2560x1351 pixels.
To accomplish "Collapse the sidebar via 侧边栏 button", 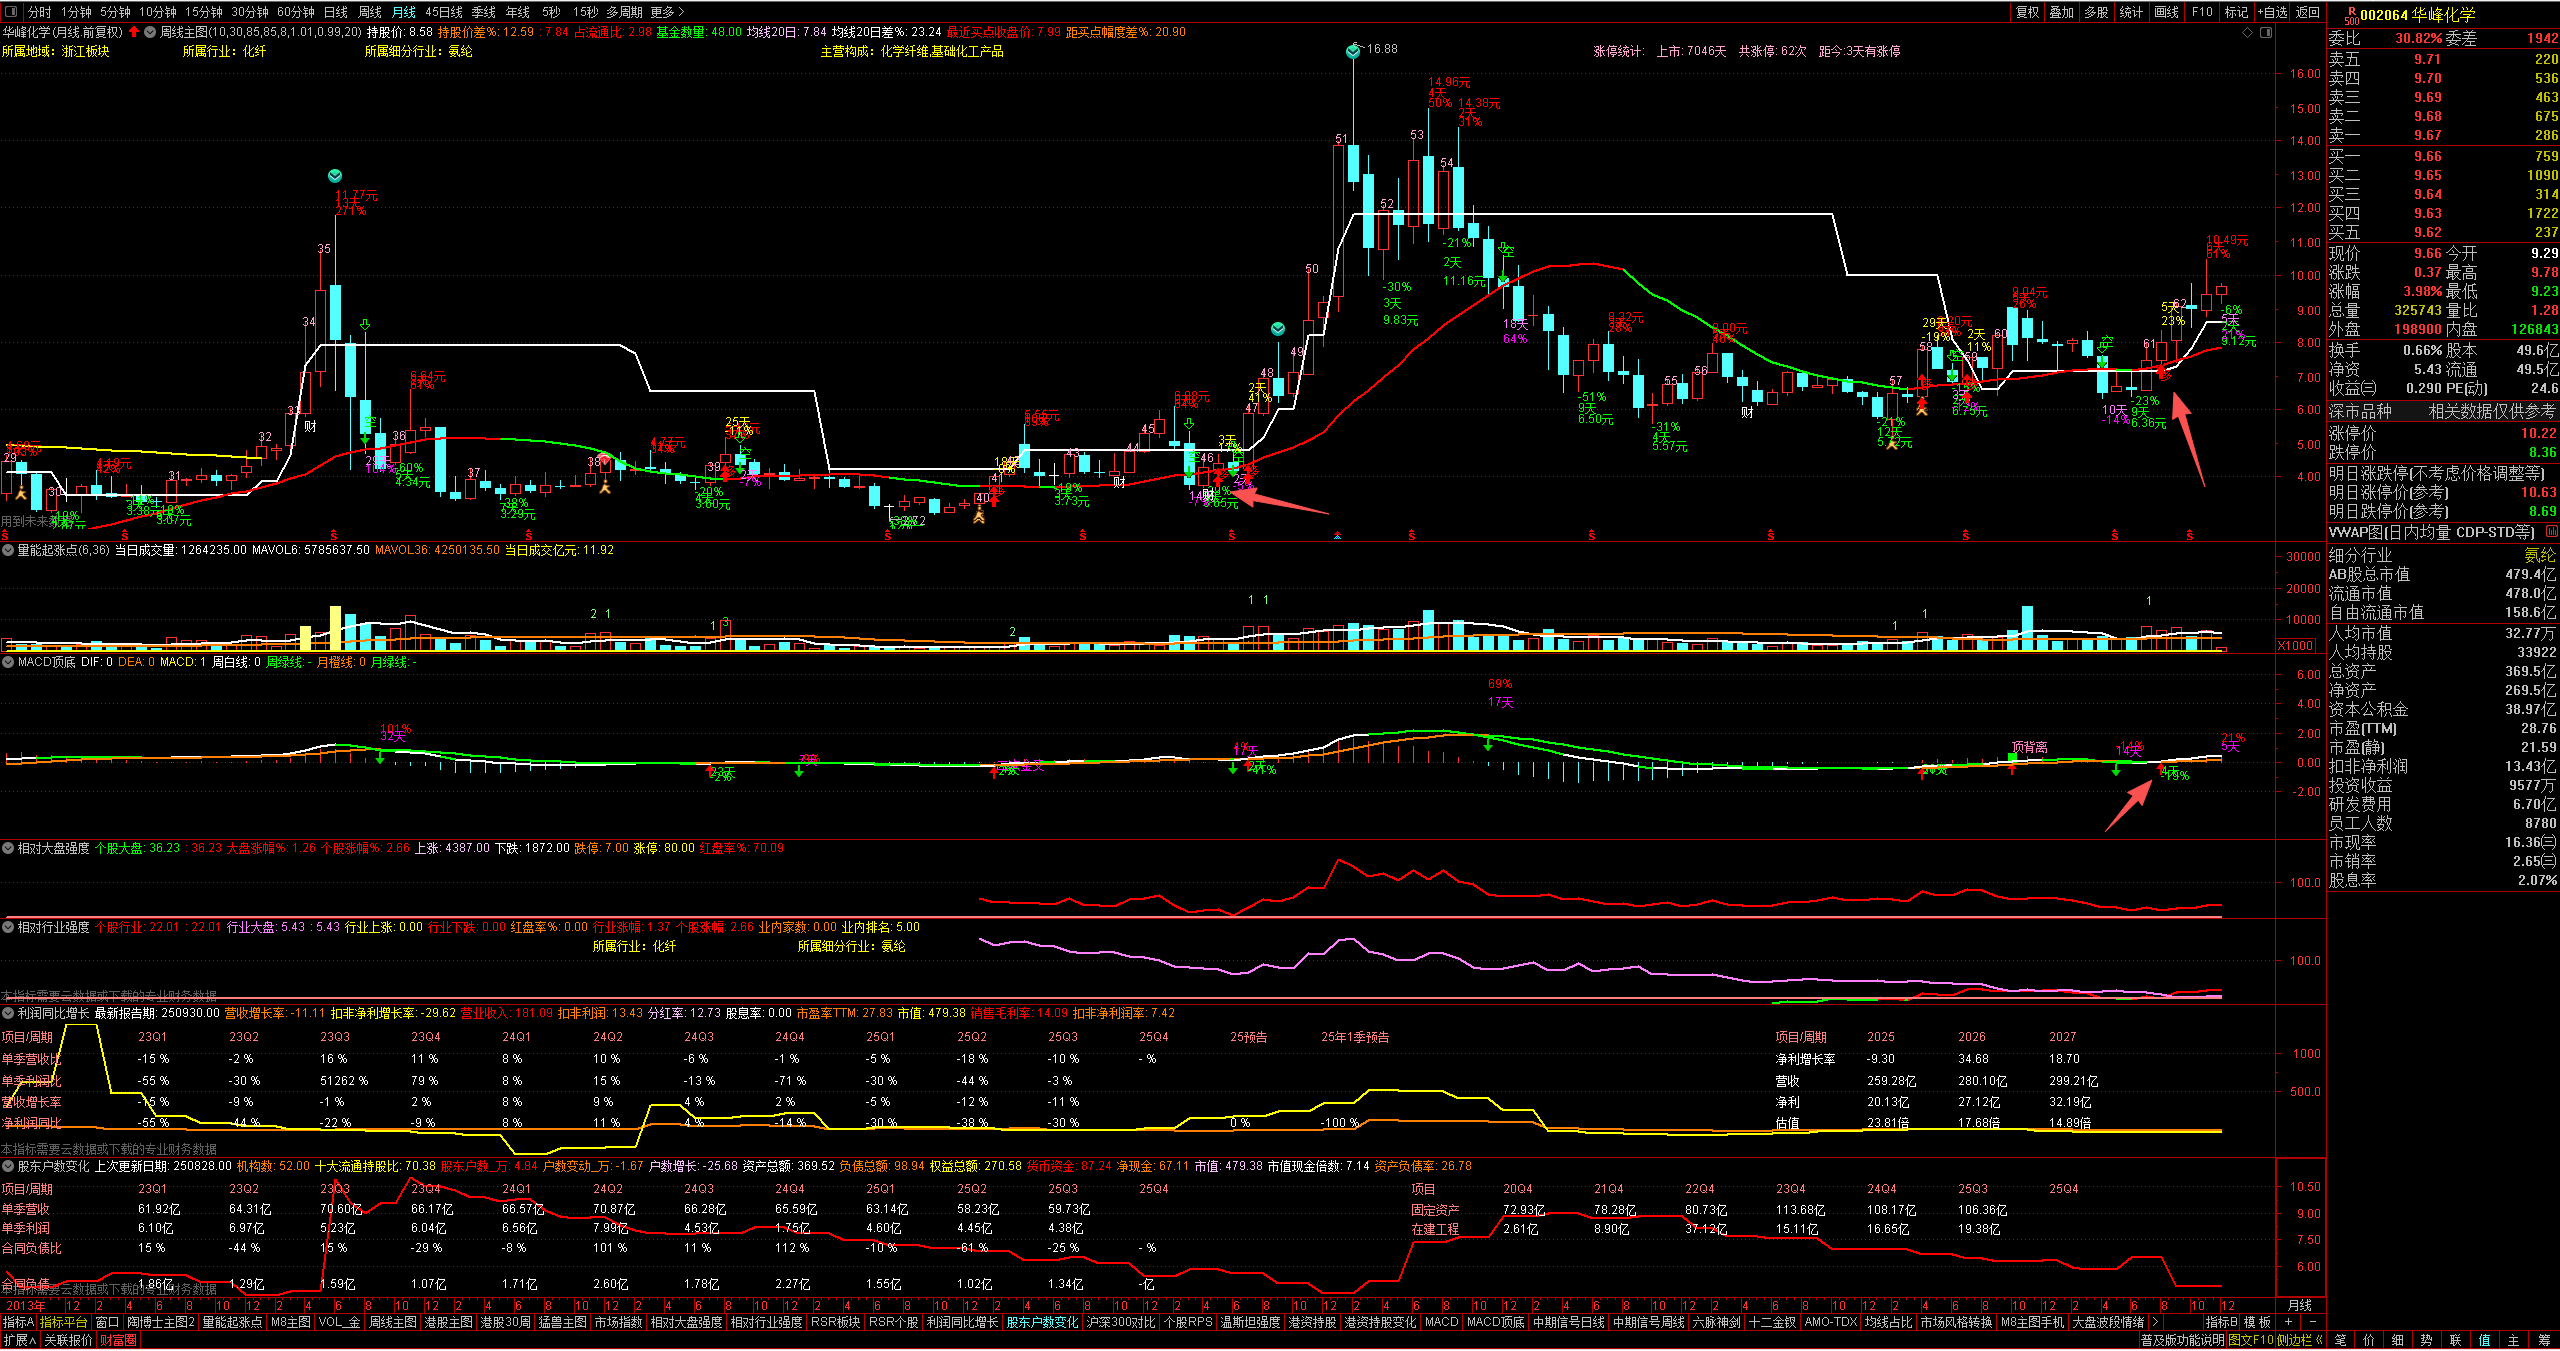I will [x=2300, y=1340].
